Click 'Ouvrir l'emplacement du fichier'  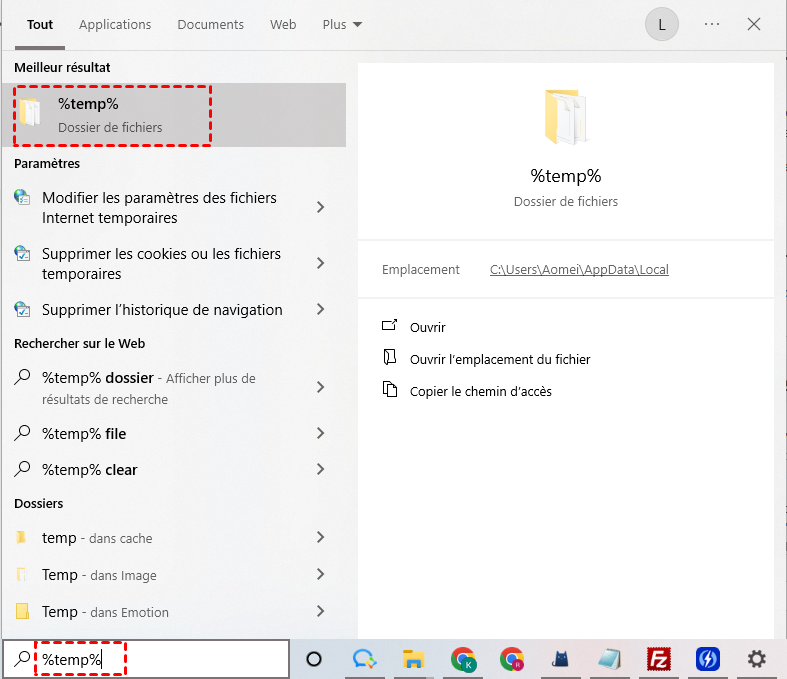500,359
